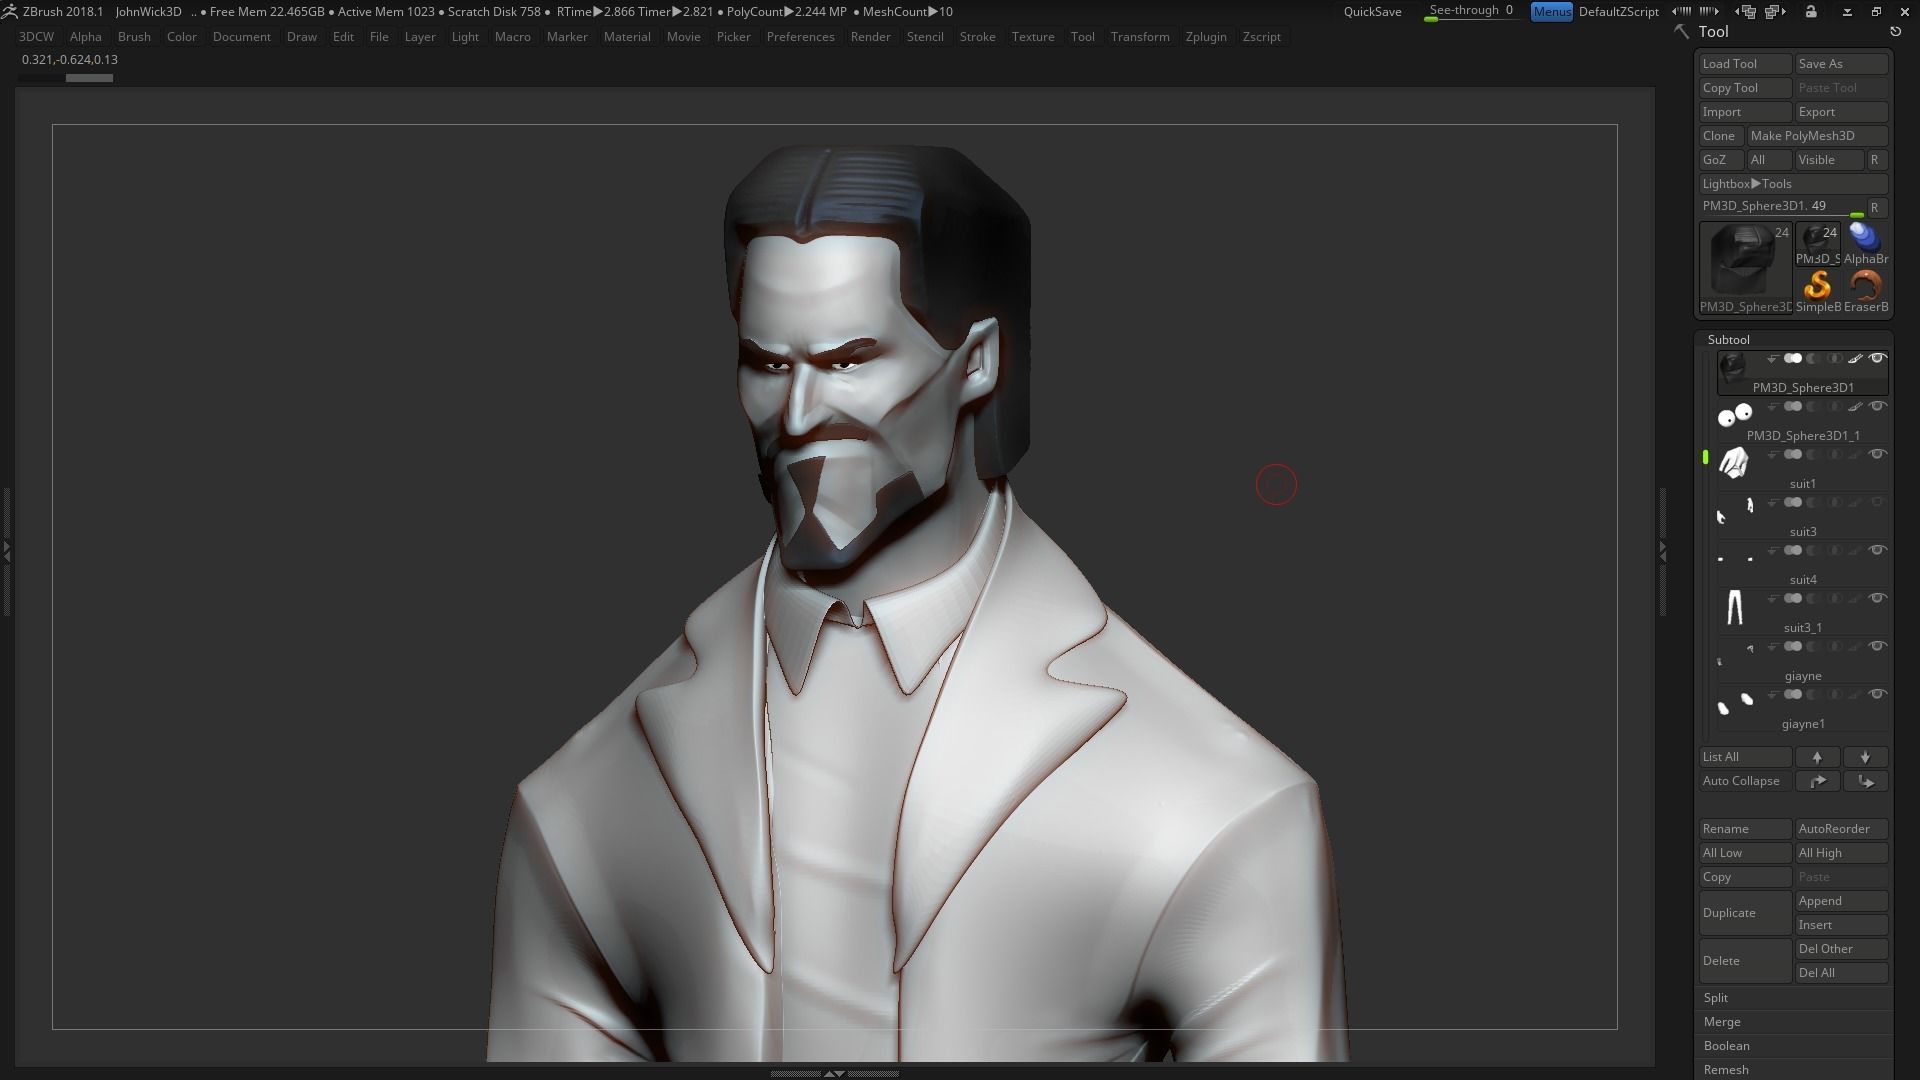
Task: Show the hidden suit3 subtool
Action: pos(1877,502)
